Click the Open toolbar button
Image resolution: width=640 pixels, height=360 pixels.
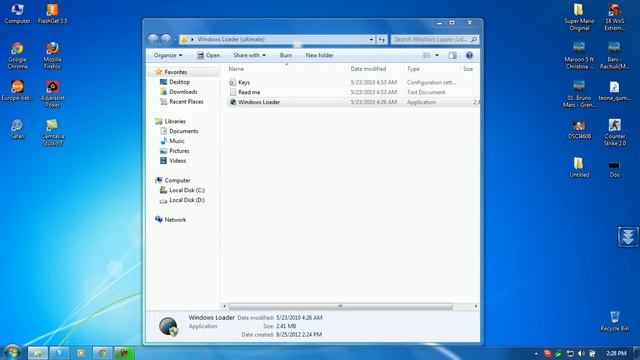tap(208, 55)
